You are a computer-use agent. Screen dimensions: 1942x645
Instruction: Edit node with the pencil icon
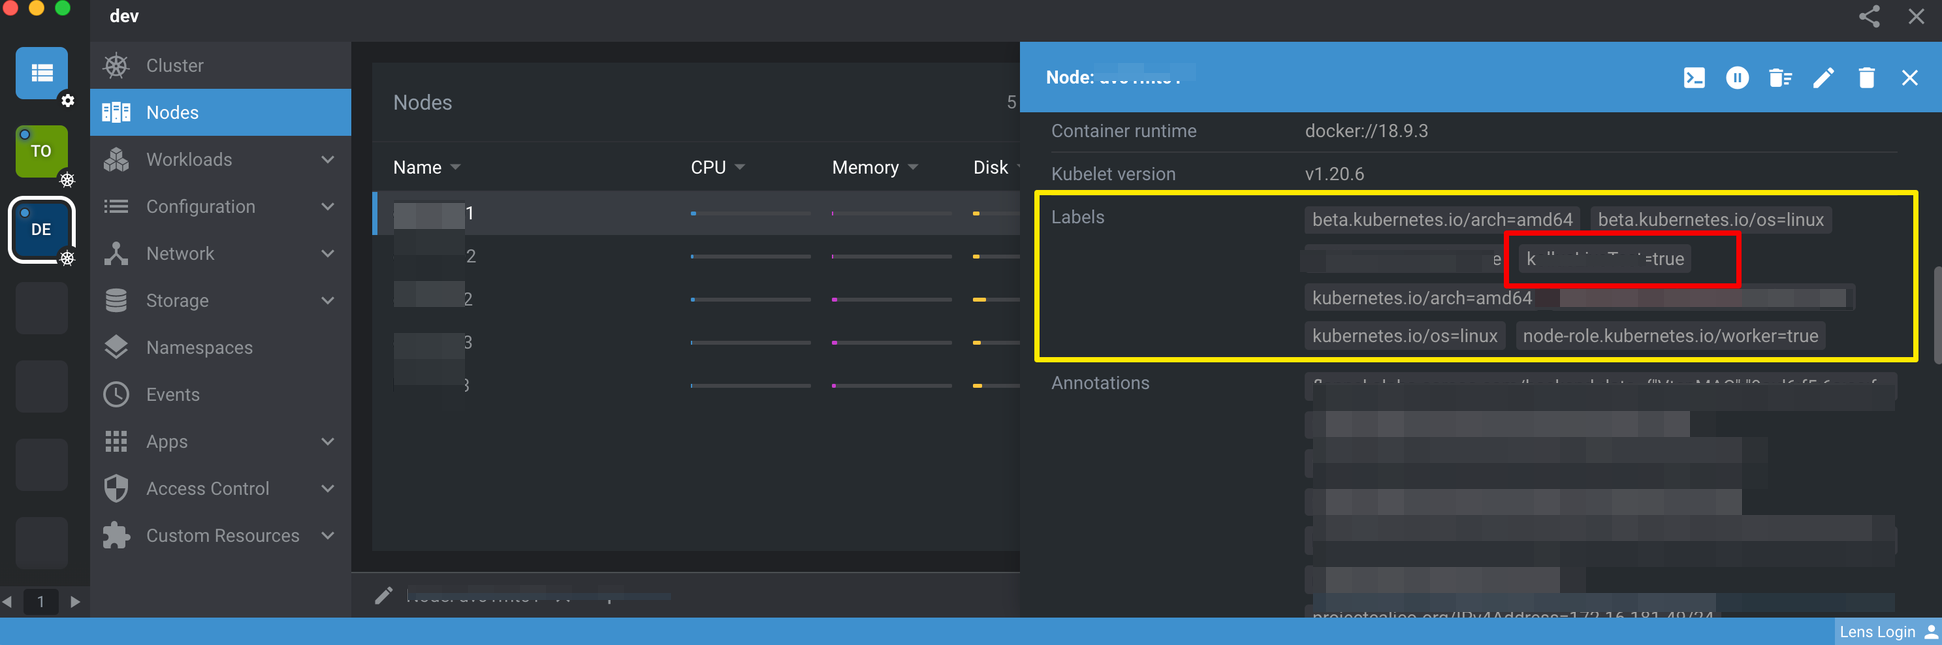[1823, 78]
